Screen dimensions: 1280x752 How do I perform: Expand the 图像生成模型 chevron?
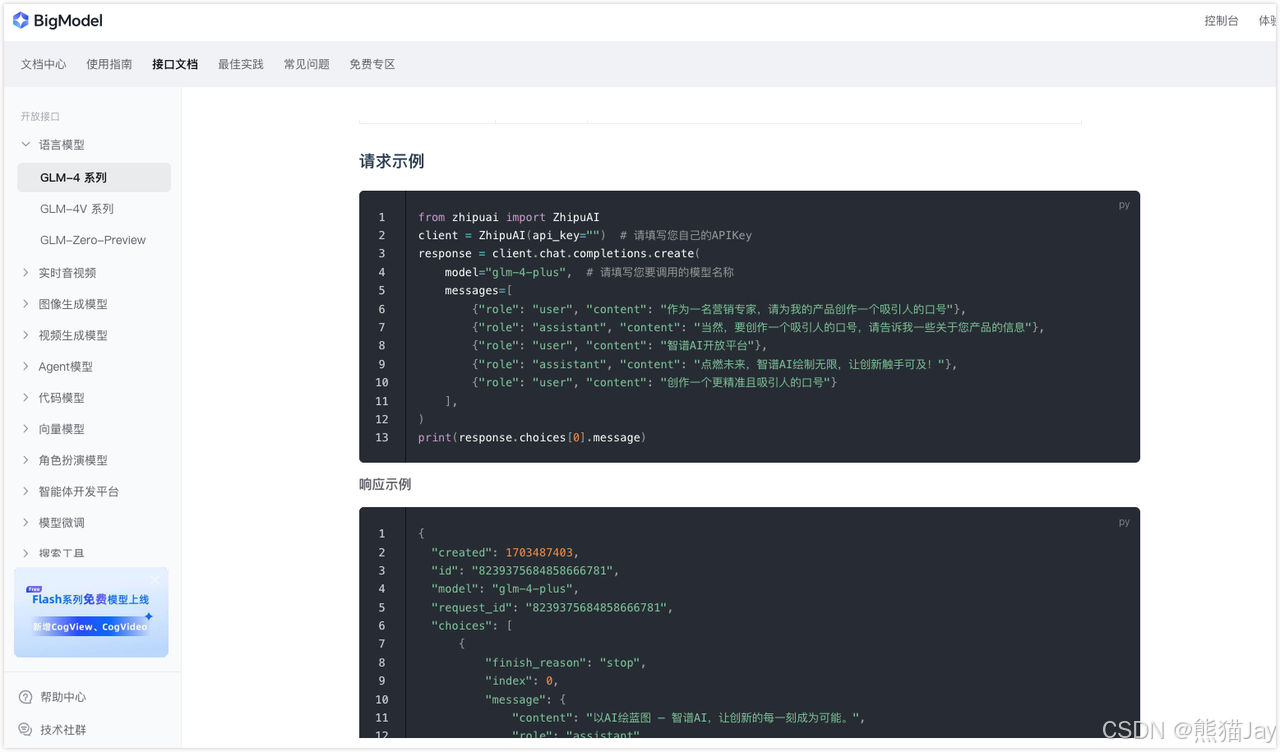point(26,304)
